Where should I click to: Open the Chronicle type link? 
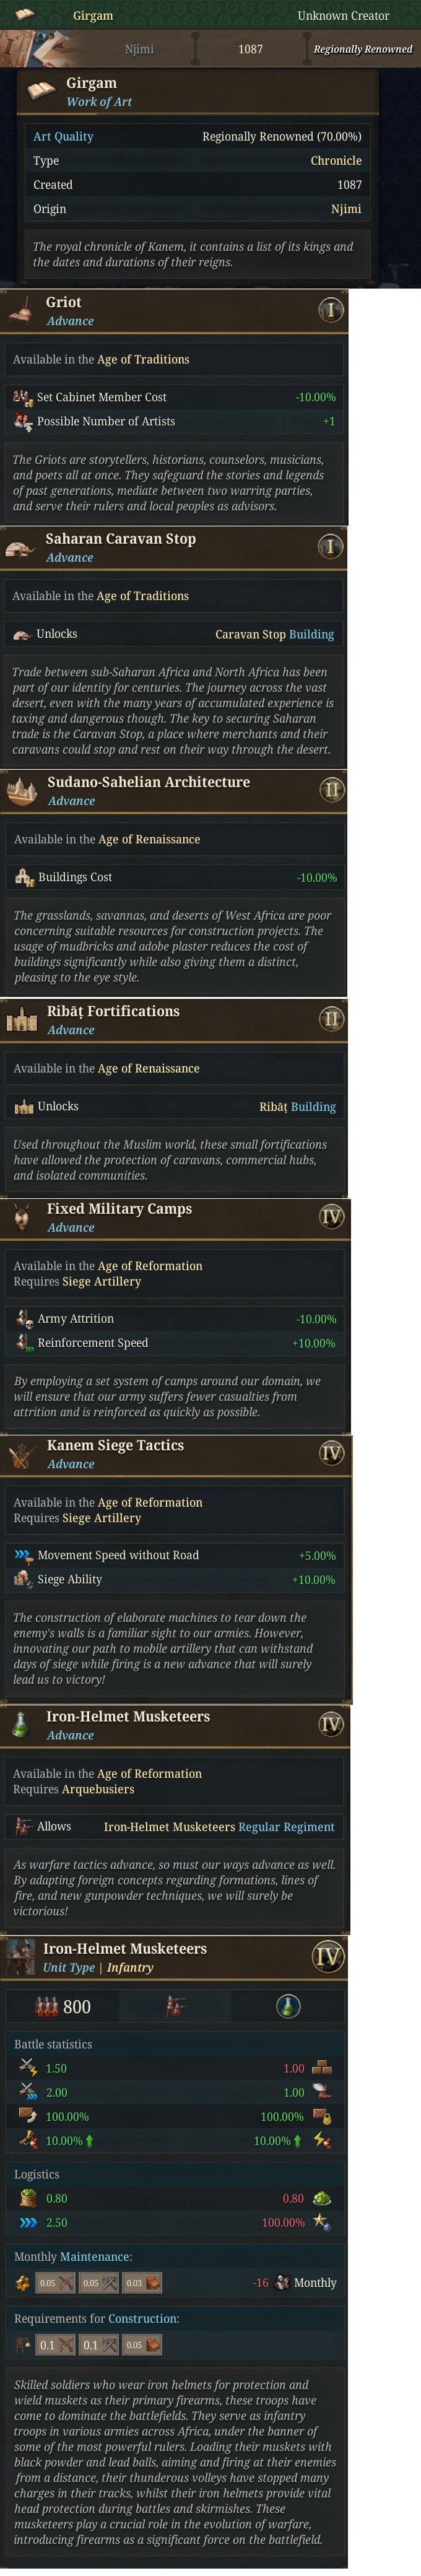coord(335,160)
